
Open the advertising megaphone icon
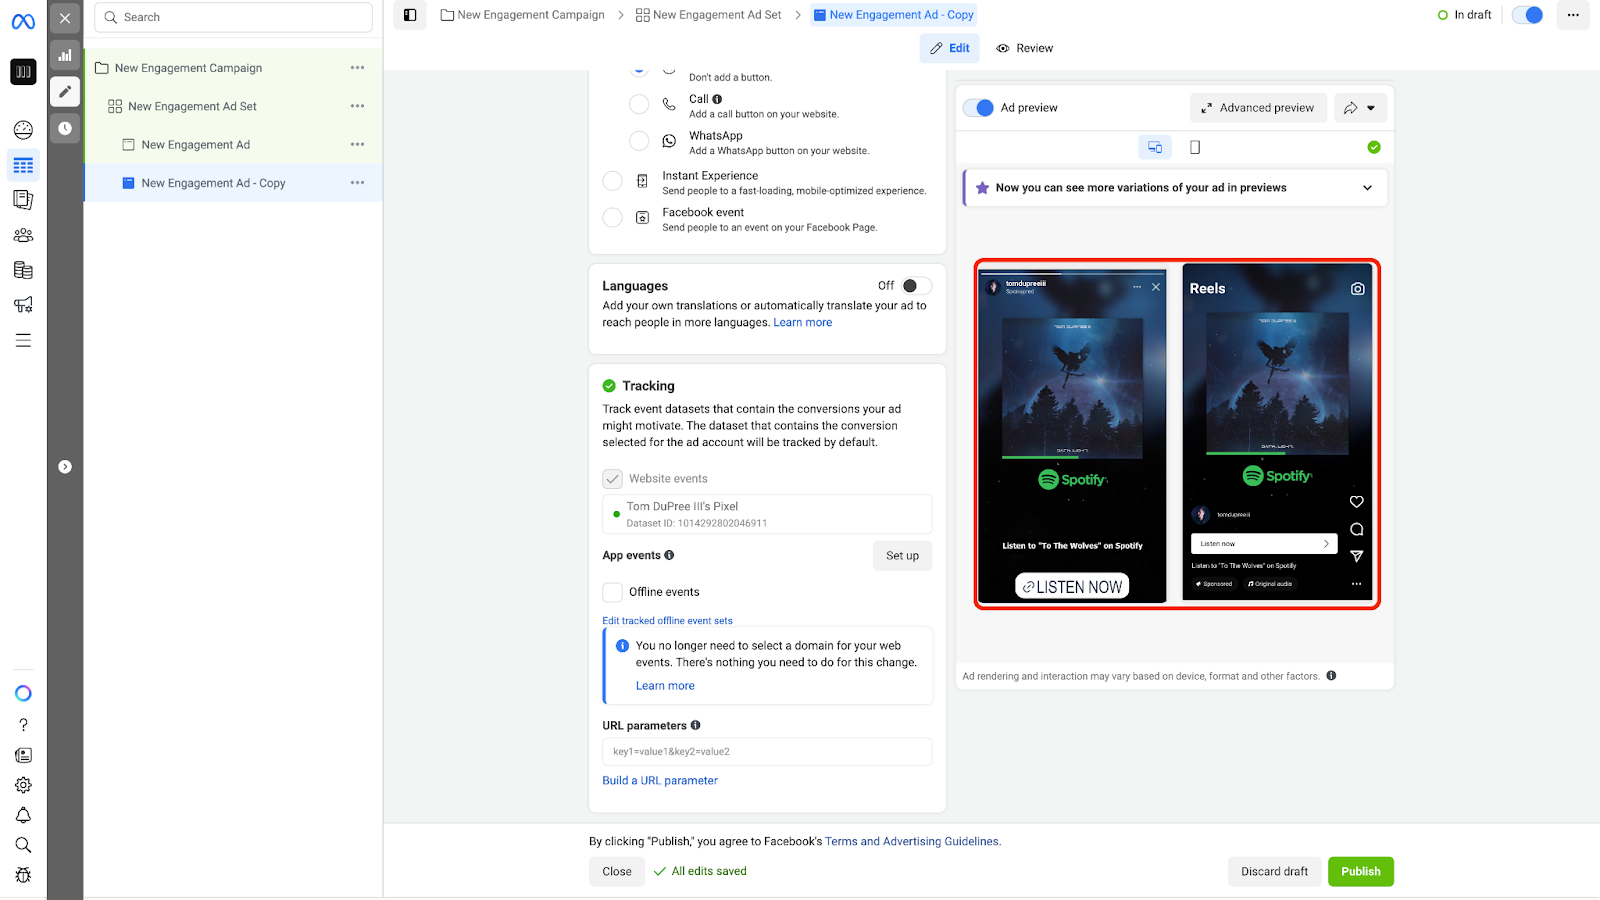(x=23, y=305)
